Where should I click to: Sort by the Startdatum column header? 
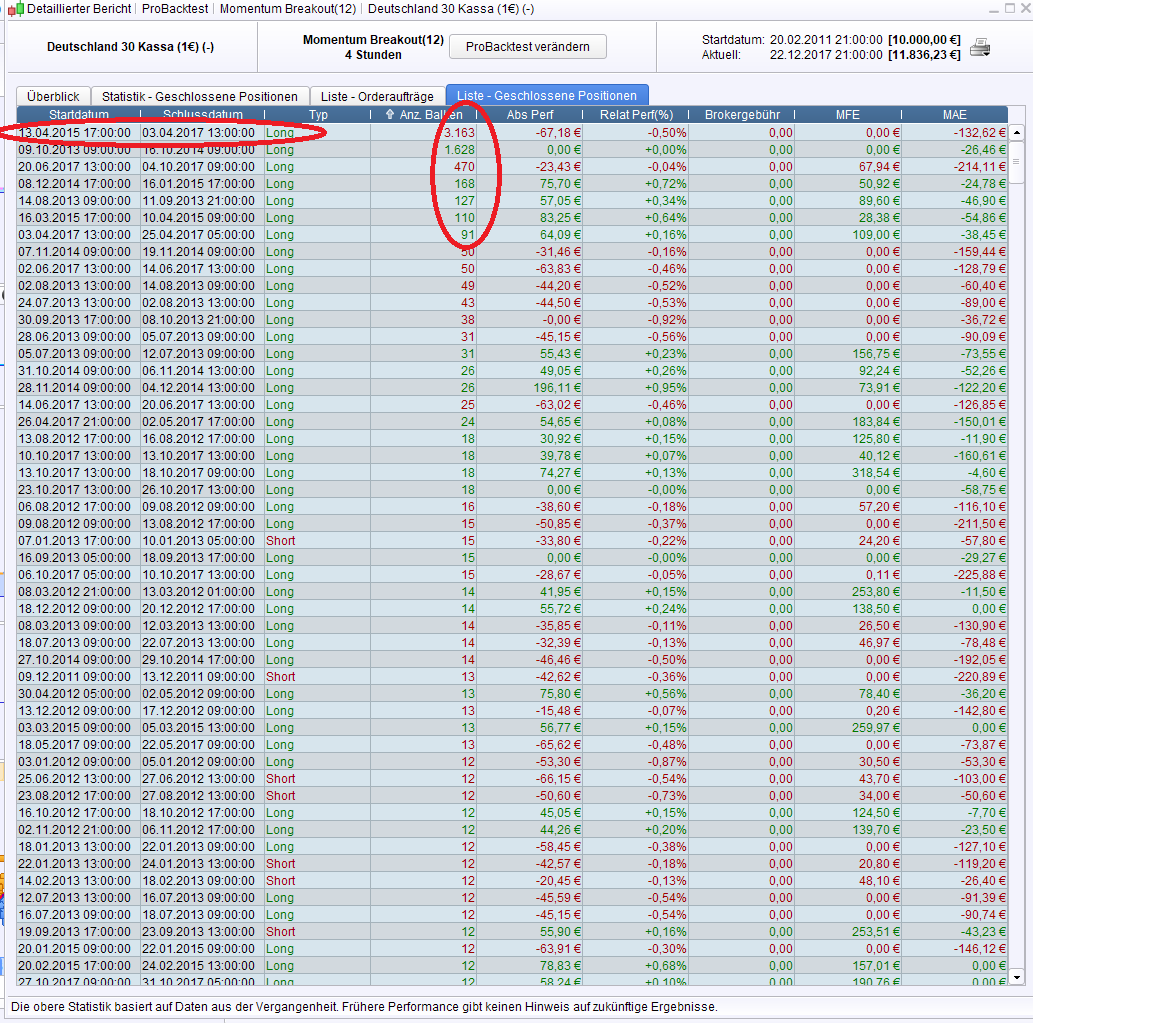(78, 115)
